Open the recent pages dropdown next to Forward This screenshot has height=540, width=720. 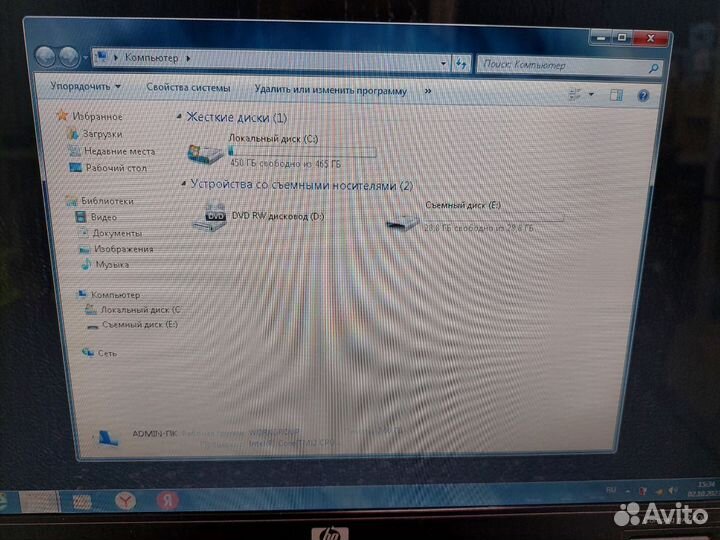85,58
